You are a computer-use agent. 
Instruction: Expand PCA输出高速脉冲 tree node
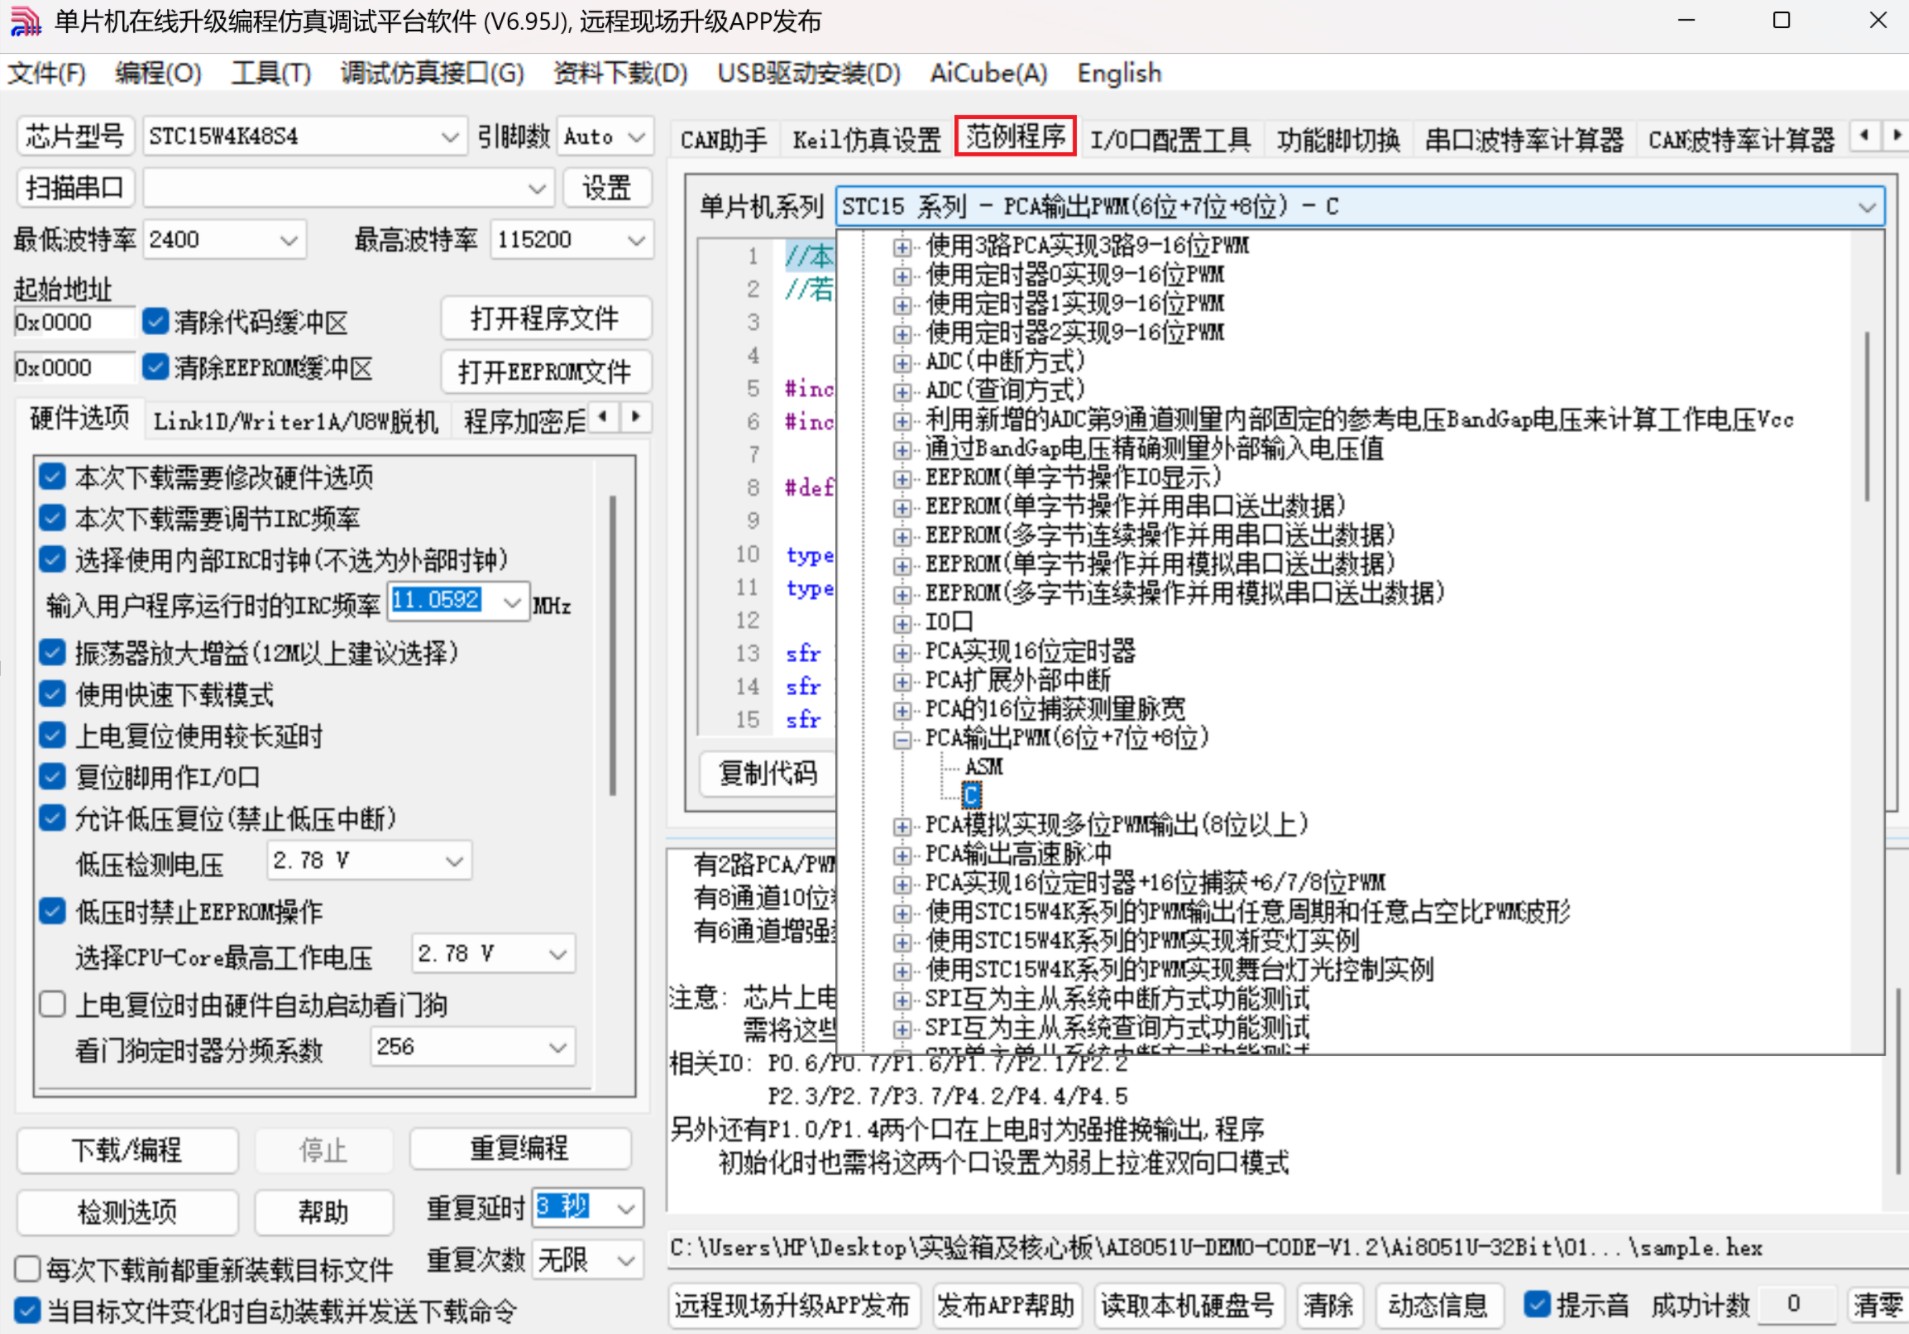click(902, 856)
